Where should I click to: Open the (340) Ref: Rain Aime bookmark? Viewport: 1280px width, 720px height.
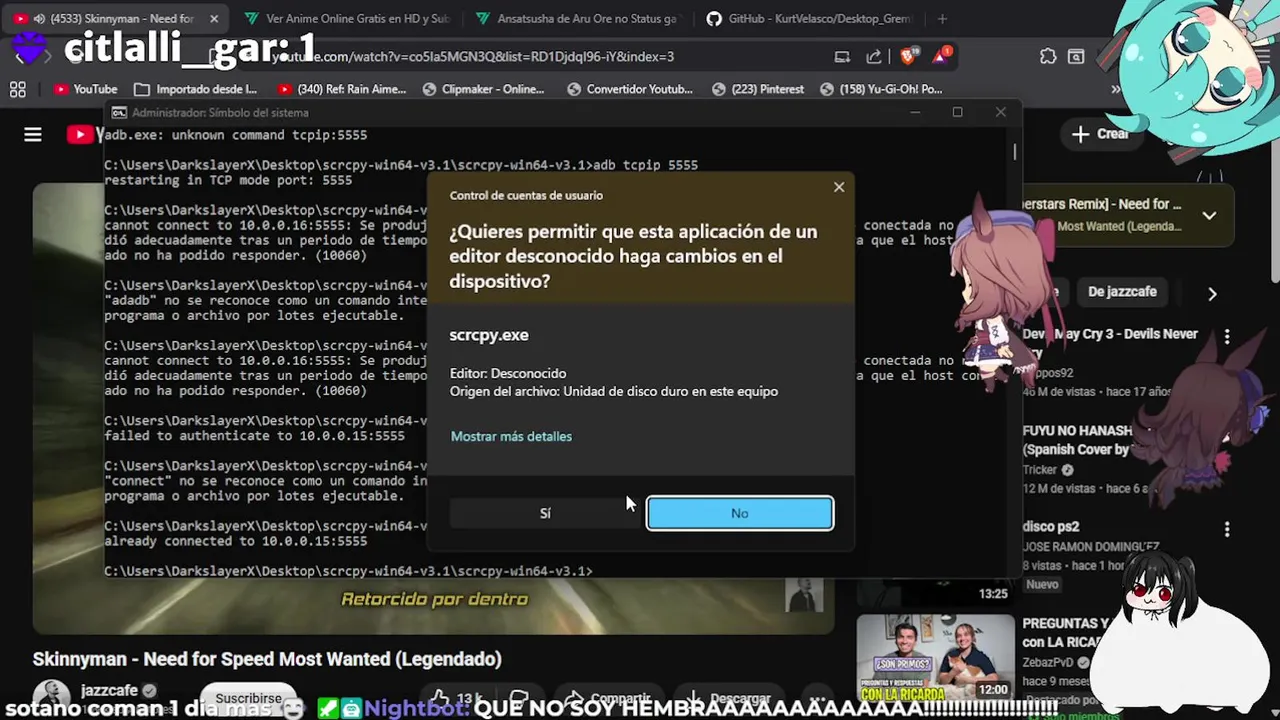click(x=342, y=89)
